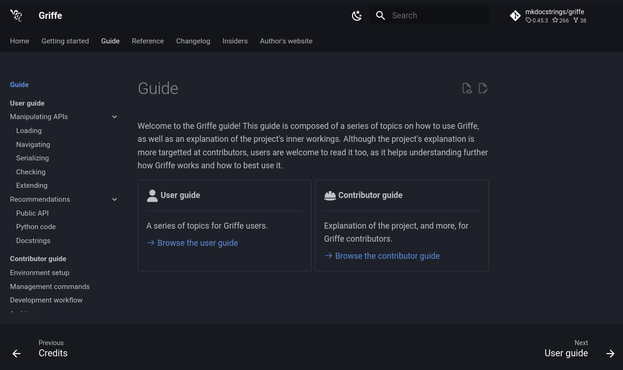Open the Python code sidebar page
Image resolution: width=623 pixels, height=370 pixels.
pyautogui.click(x=36, y=227)
